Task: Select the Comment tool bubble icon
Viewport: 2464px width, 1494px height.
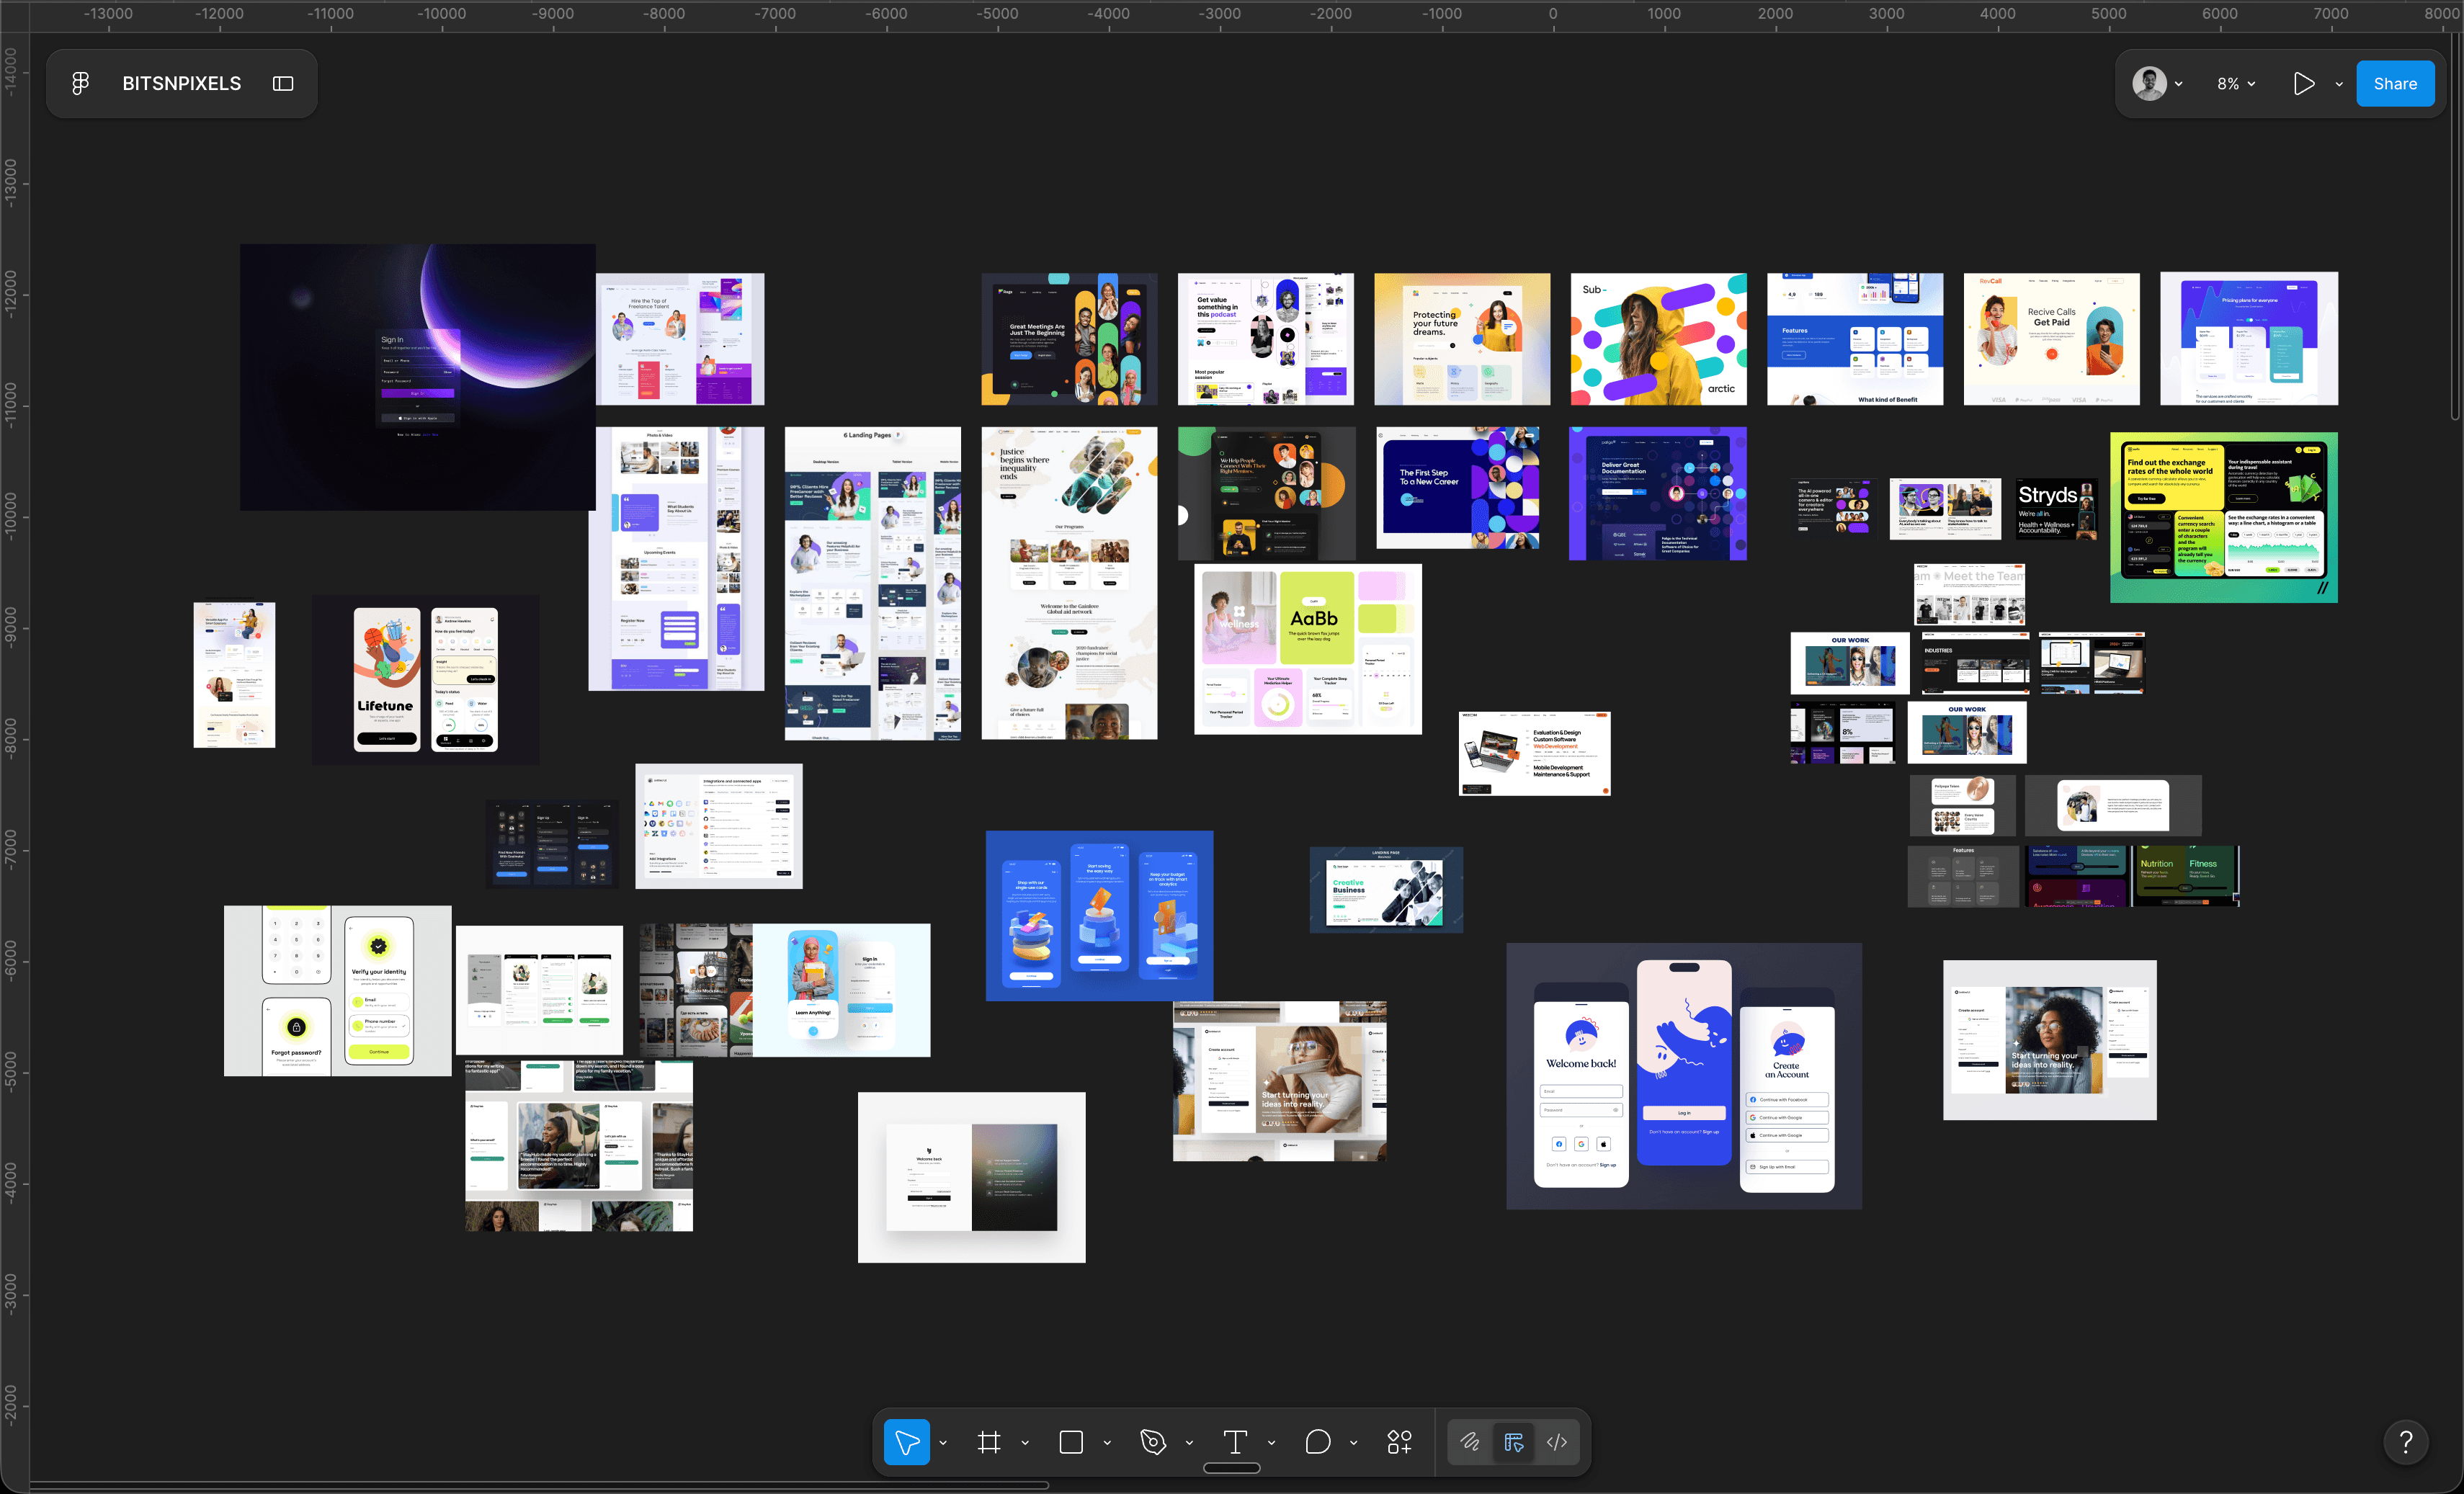Action: [1318, 1442]
